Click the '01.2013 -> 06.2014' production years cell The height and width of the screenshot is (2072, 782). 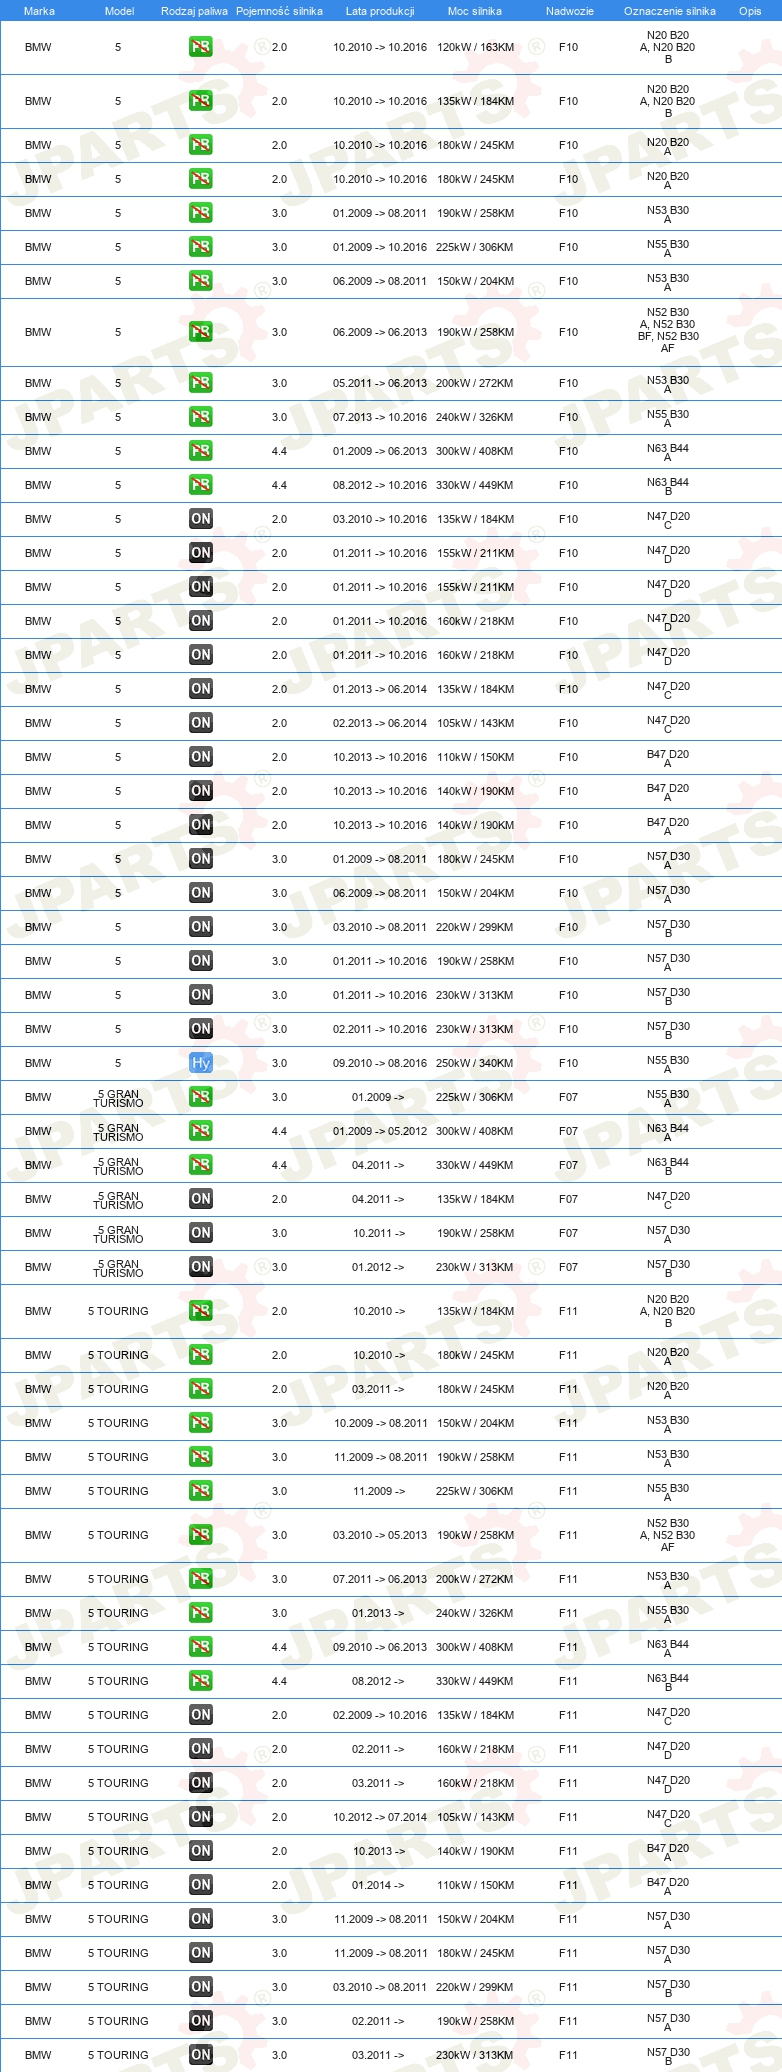click(380, 689)
